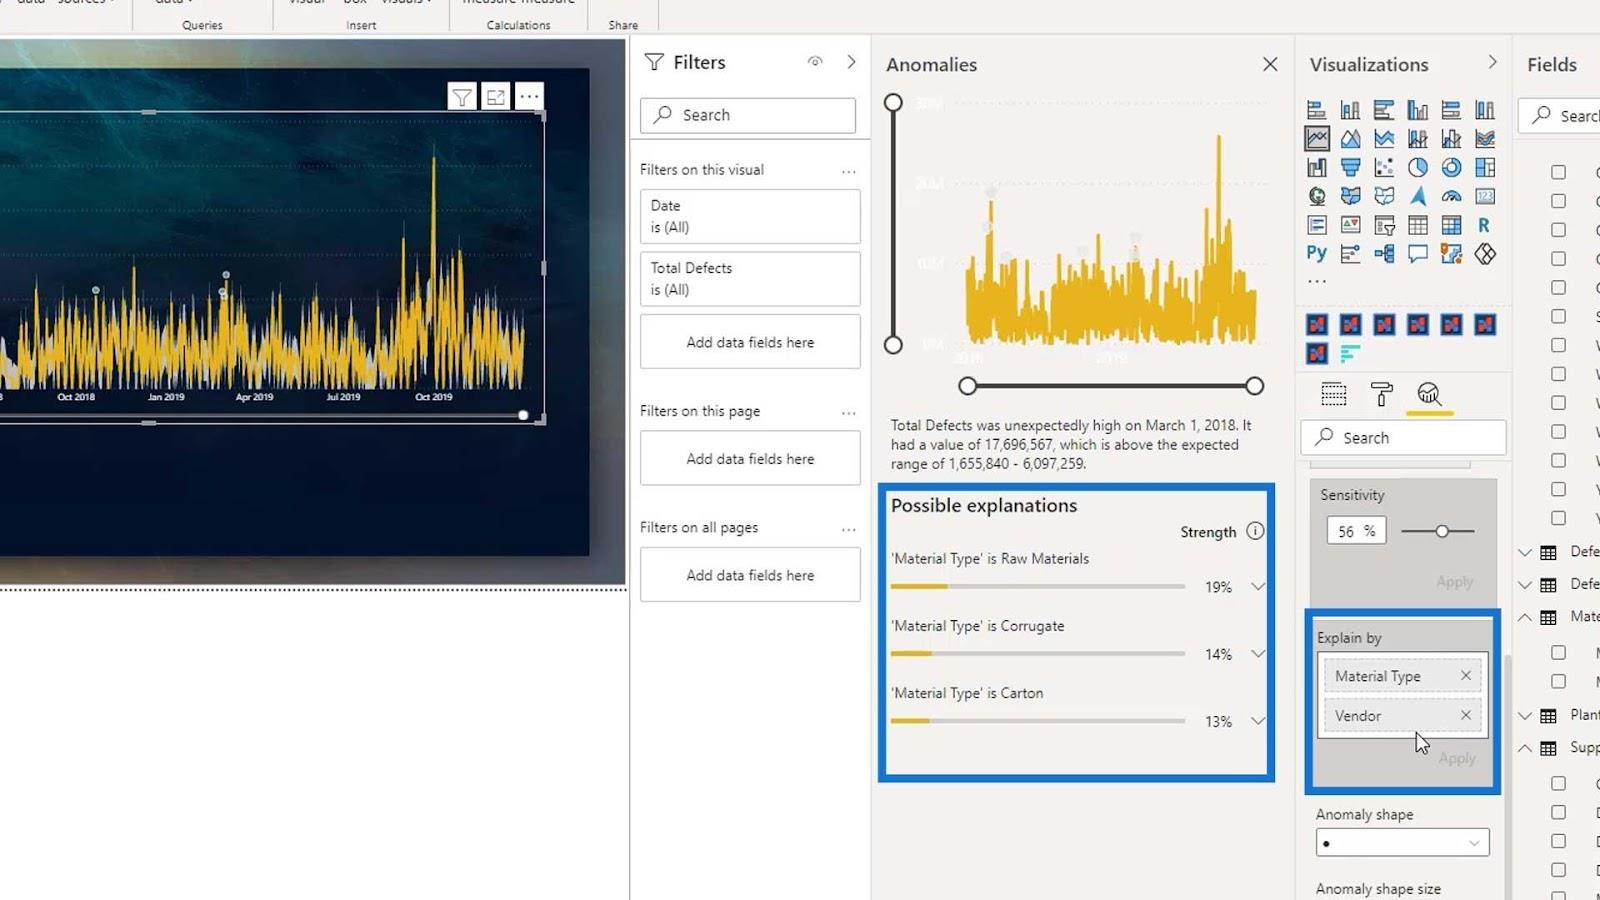Open the Total Defects filter card
The image size is (1600, 900).
coord(750,278)
